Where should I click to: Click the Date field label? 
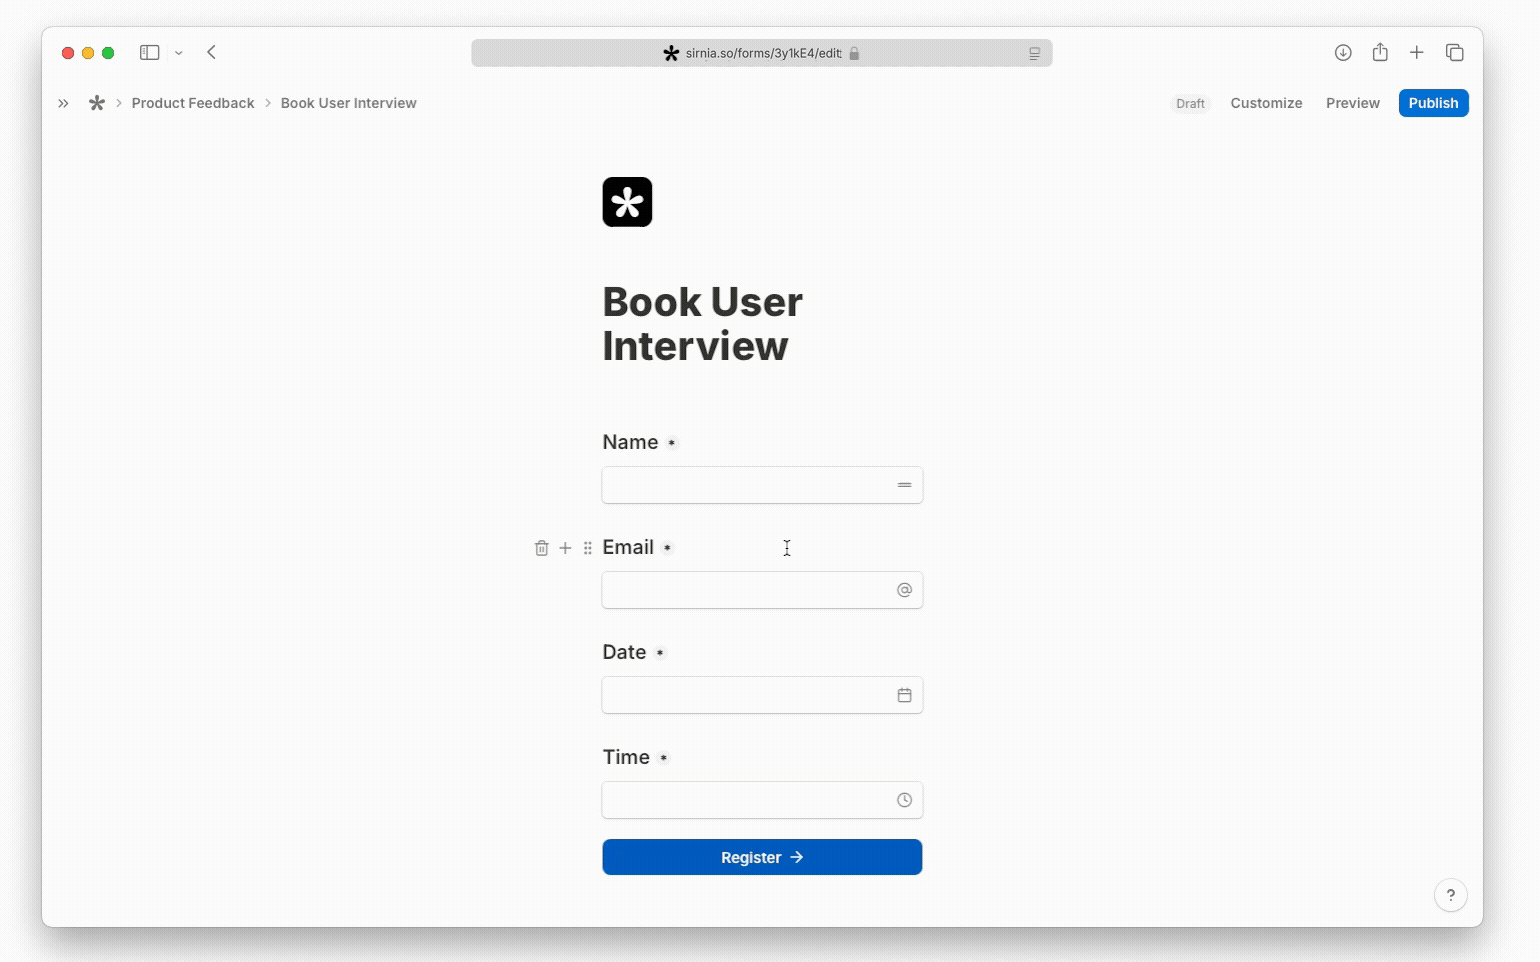click(624, 652)
